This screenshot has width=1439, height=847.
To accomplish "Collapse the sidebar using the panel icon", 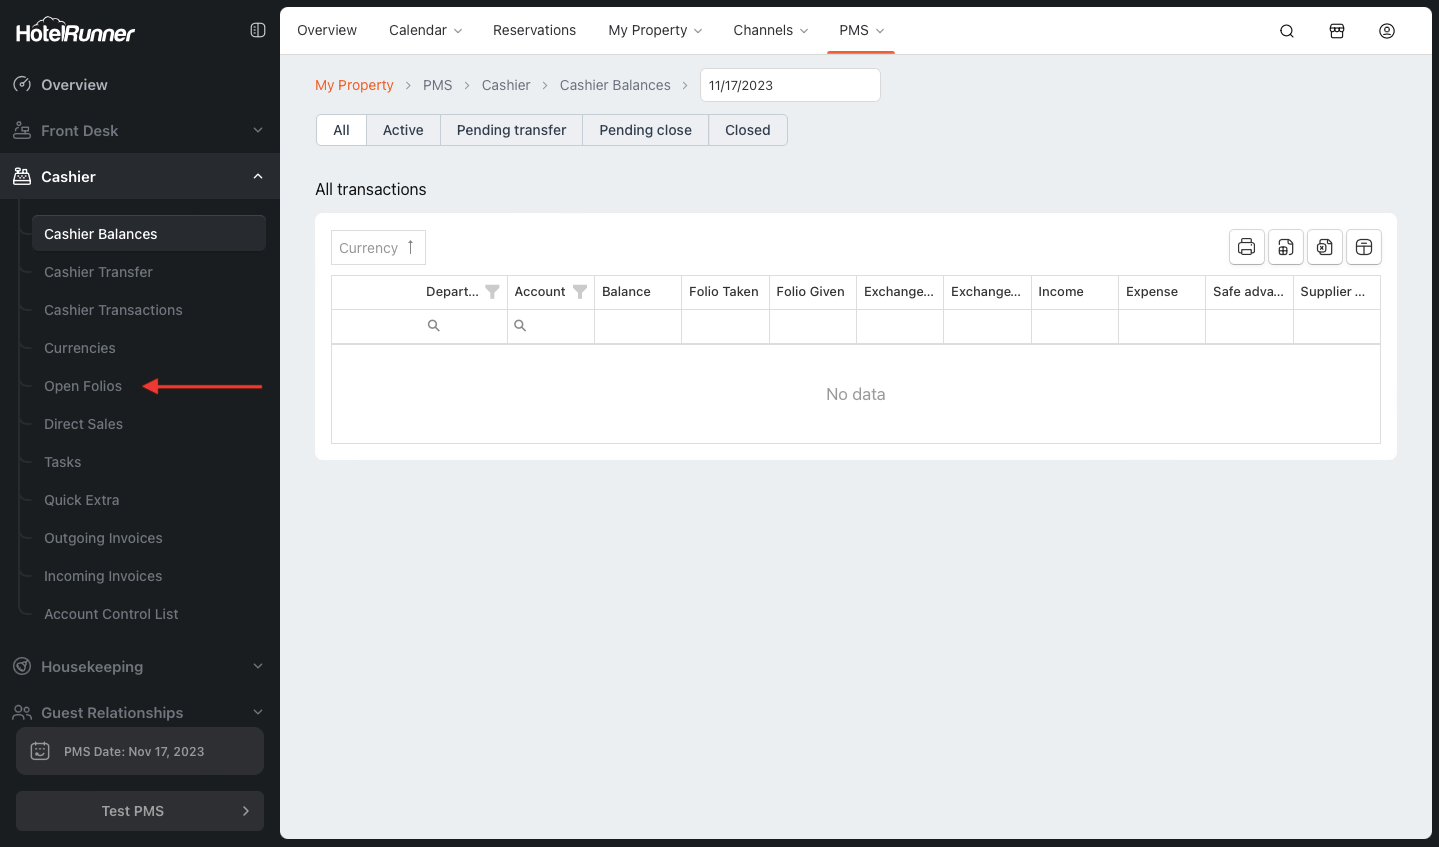I will click(257, 30).
